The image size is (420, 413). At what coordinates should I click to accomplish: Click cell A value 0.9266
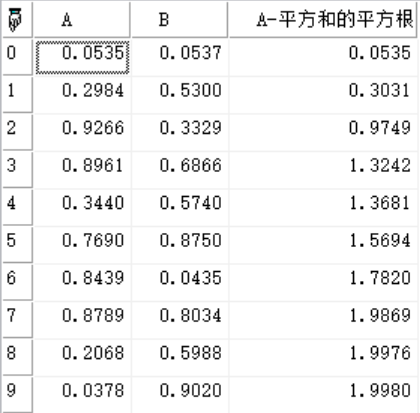82,132
